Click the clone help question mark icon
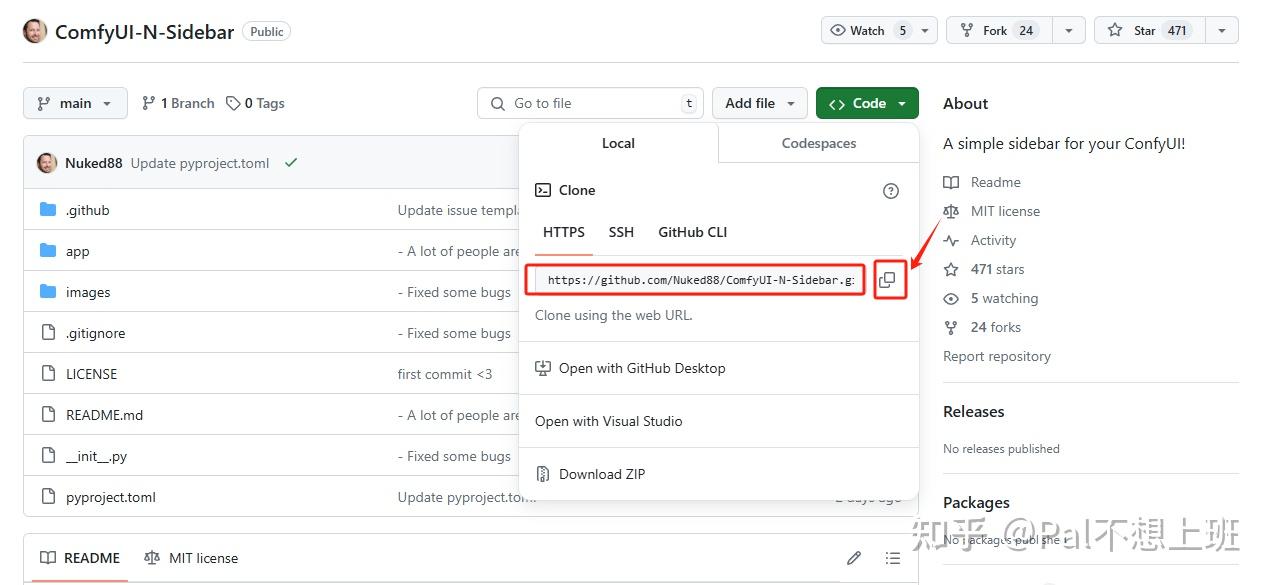 point(891,191)
